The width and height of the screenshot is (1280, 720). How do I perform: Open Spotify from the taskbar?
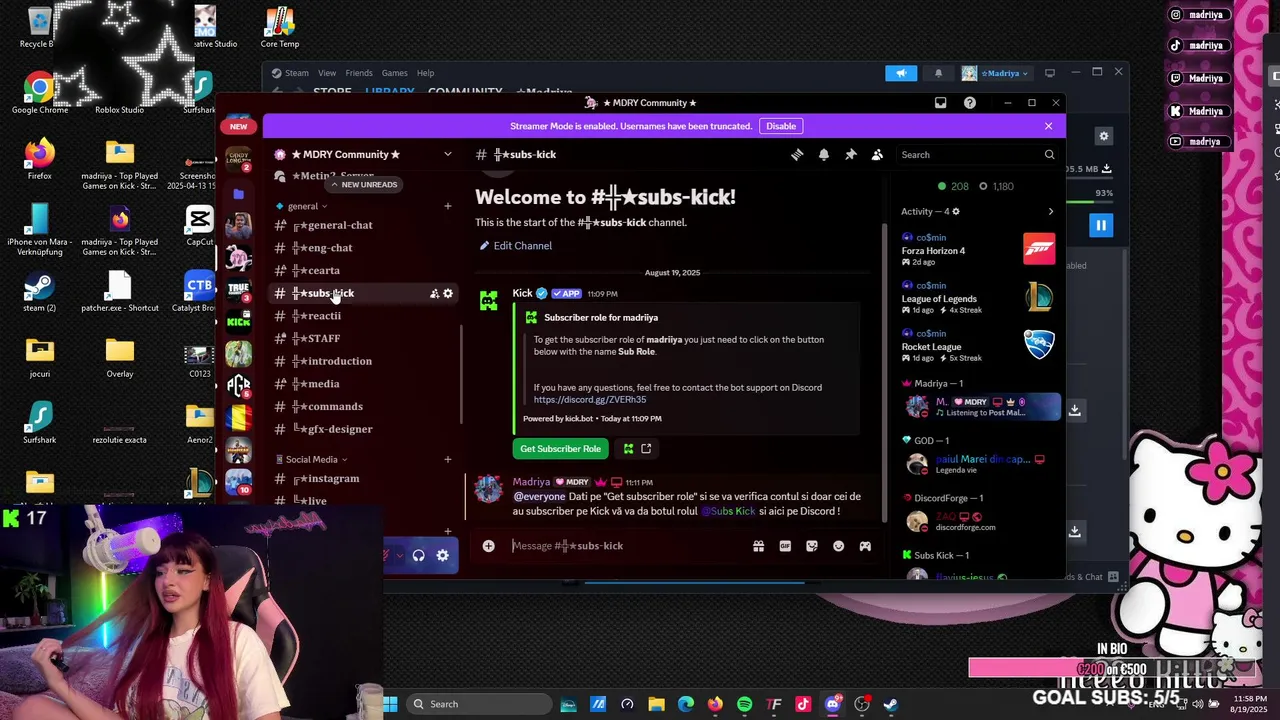(x=745, y=704)
